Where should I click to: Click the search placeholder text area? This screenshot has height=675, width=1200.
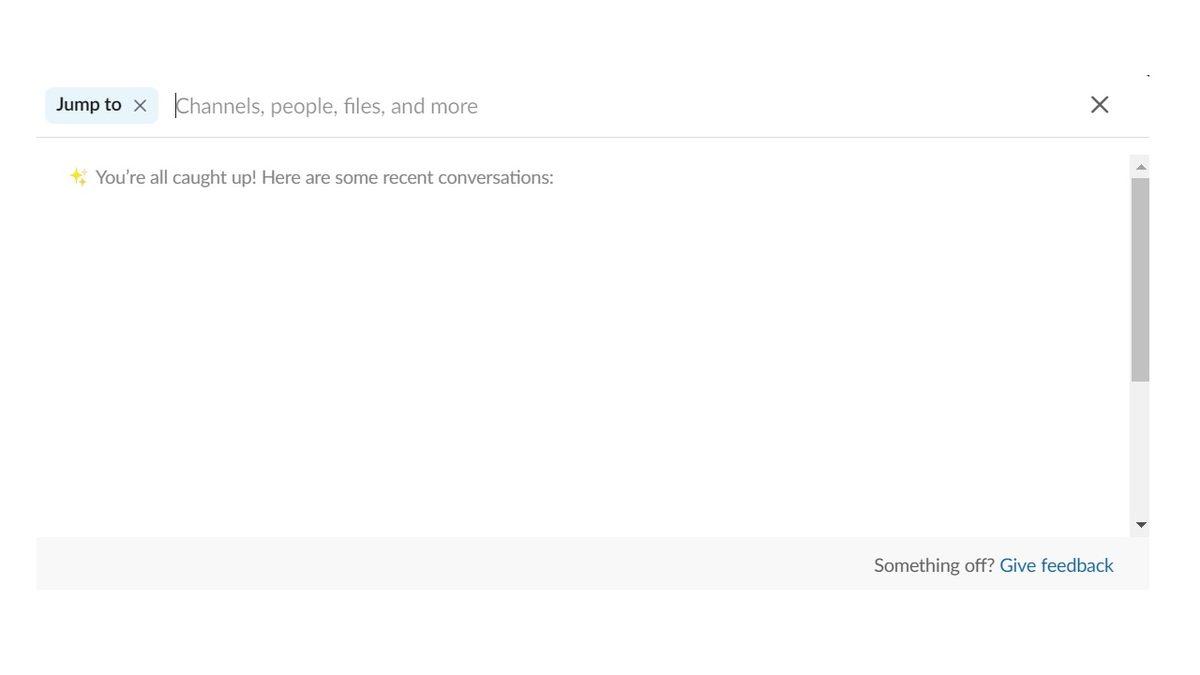[x=326, y=105]
